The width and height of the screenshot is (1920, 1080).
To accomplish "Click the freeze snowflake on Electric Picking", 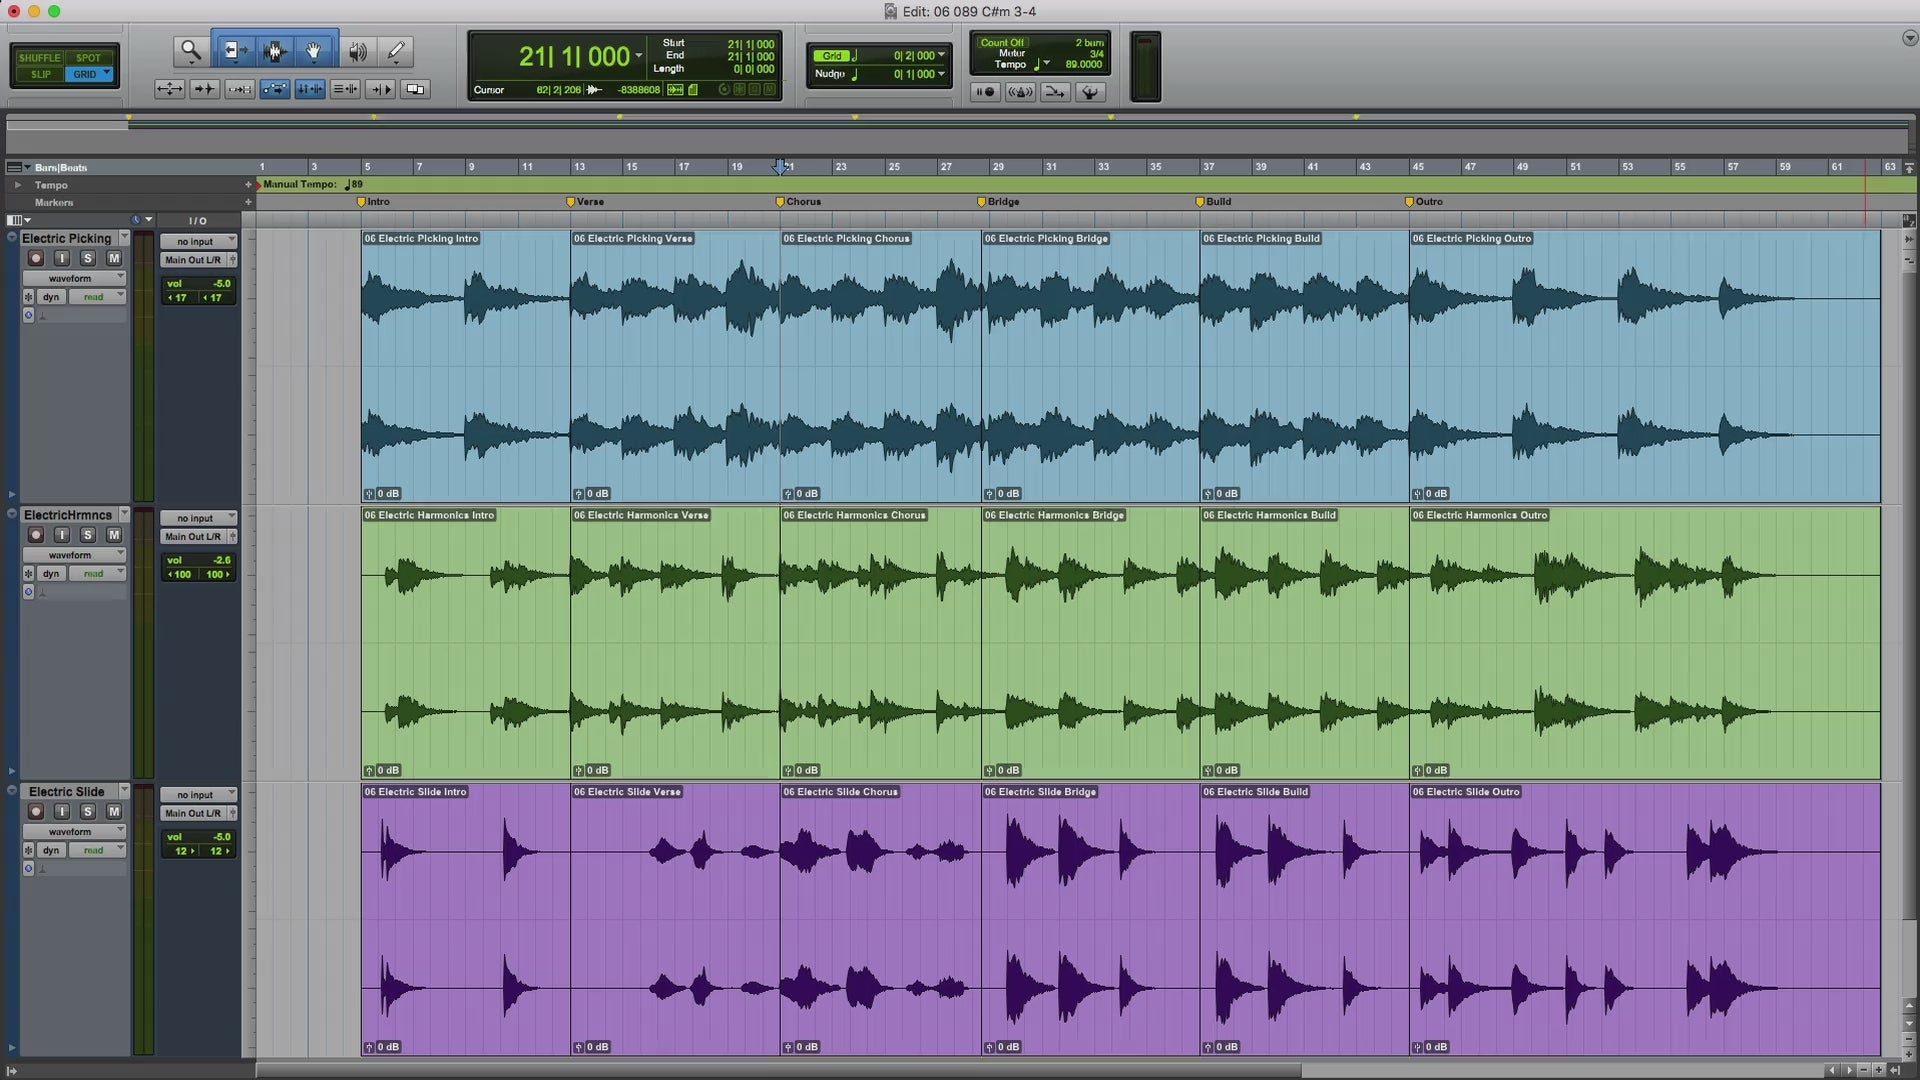I will point(28,297).
